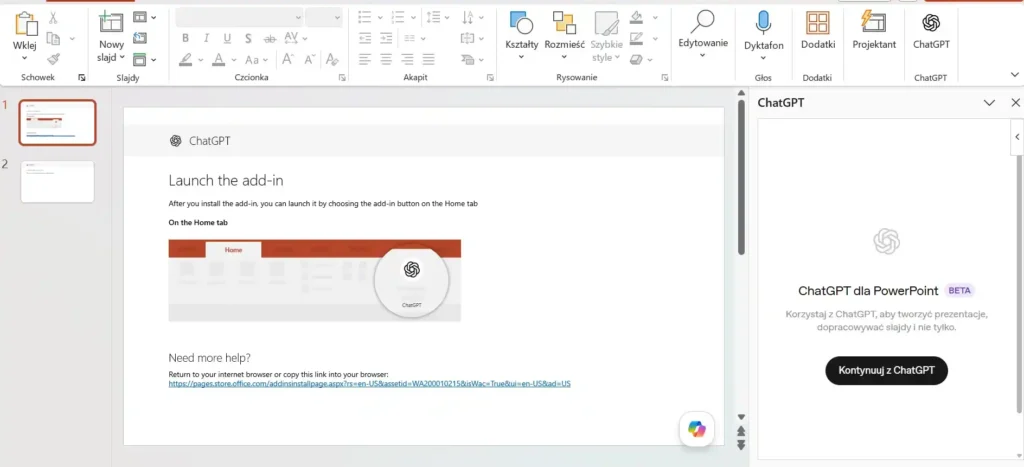This screenshot has height=467, width=1024.
Task: Increase list indent level
Action: [x=386, y=38]
